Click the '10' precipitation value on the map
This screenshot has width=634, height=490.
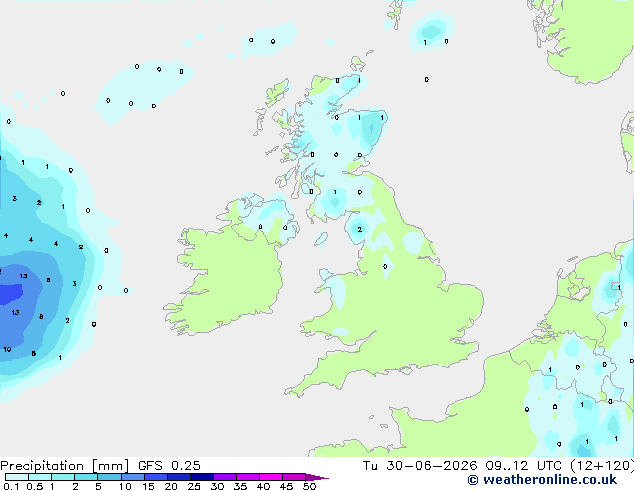(7, 349)
